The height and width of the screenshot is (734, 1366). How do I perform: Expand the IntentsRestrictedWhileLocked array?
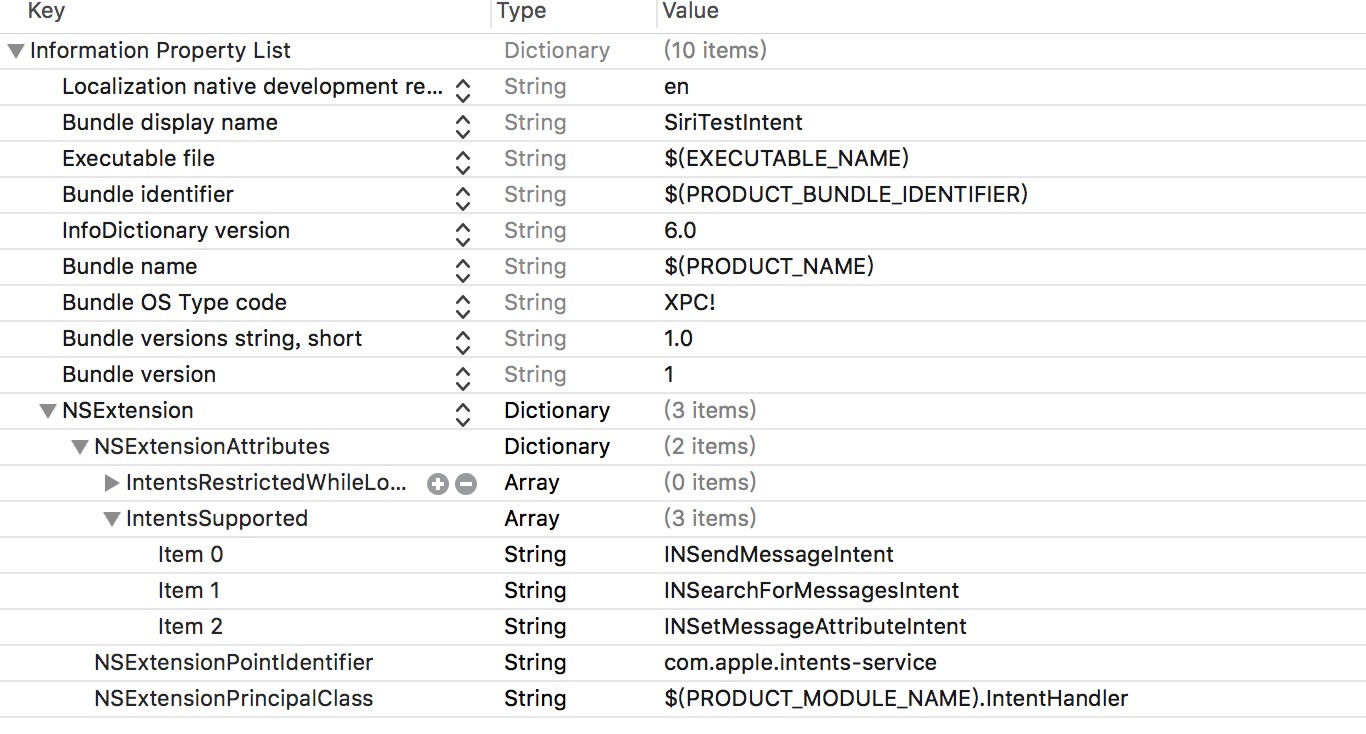point(112,483)
